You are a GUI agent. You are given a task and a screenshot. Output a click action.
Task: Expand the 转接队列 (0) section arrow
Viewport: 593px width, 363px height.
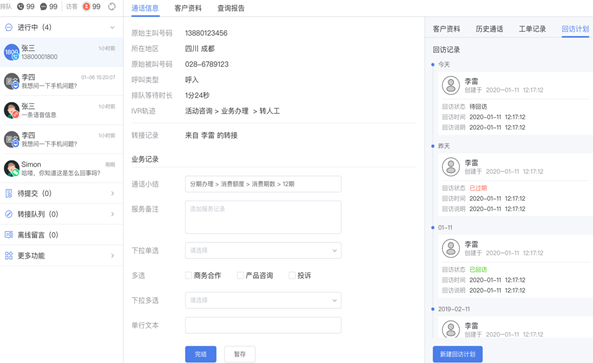coord(112,214)
